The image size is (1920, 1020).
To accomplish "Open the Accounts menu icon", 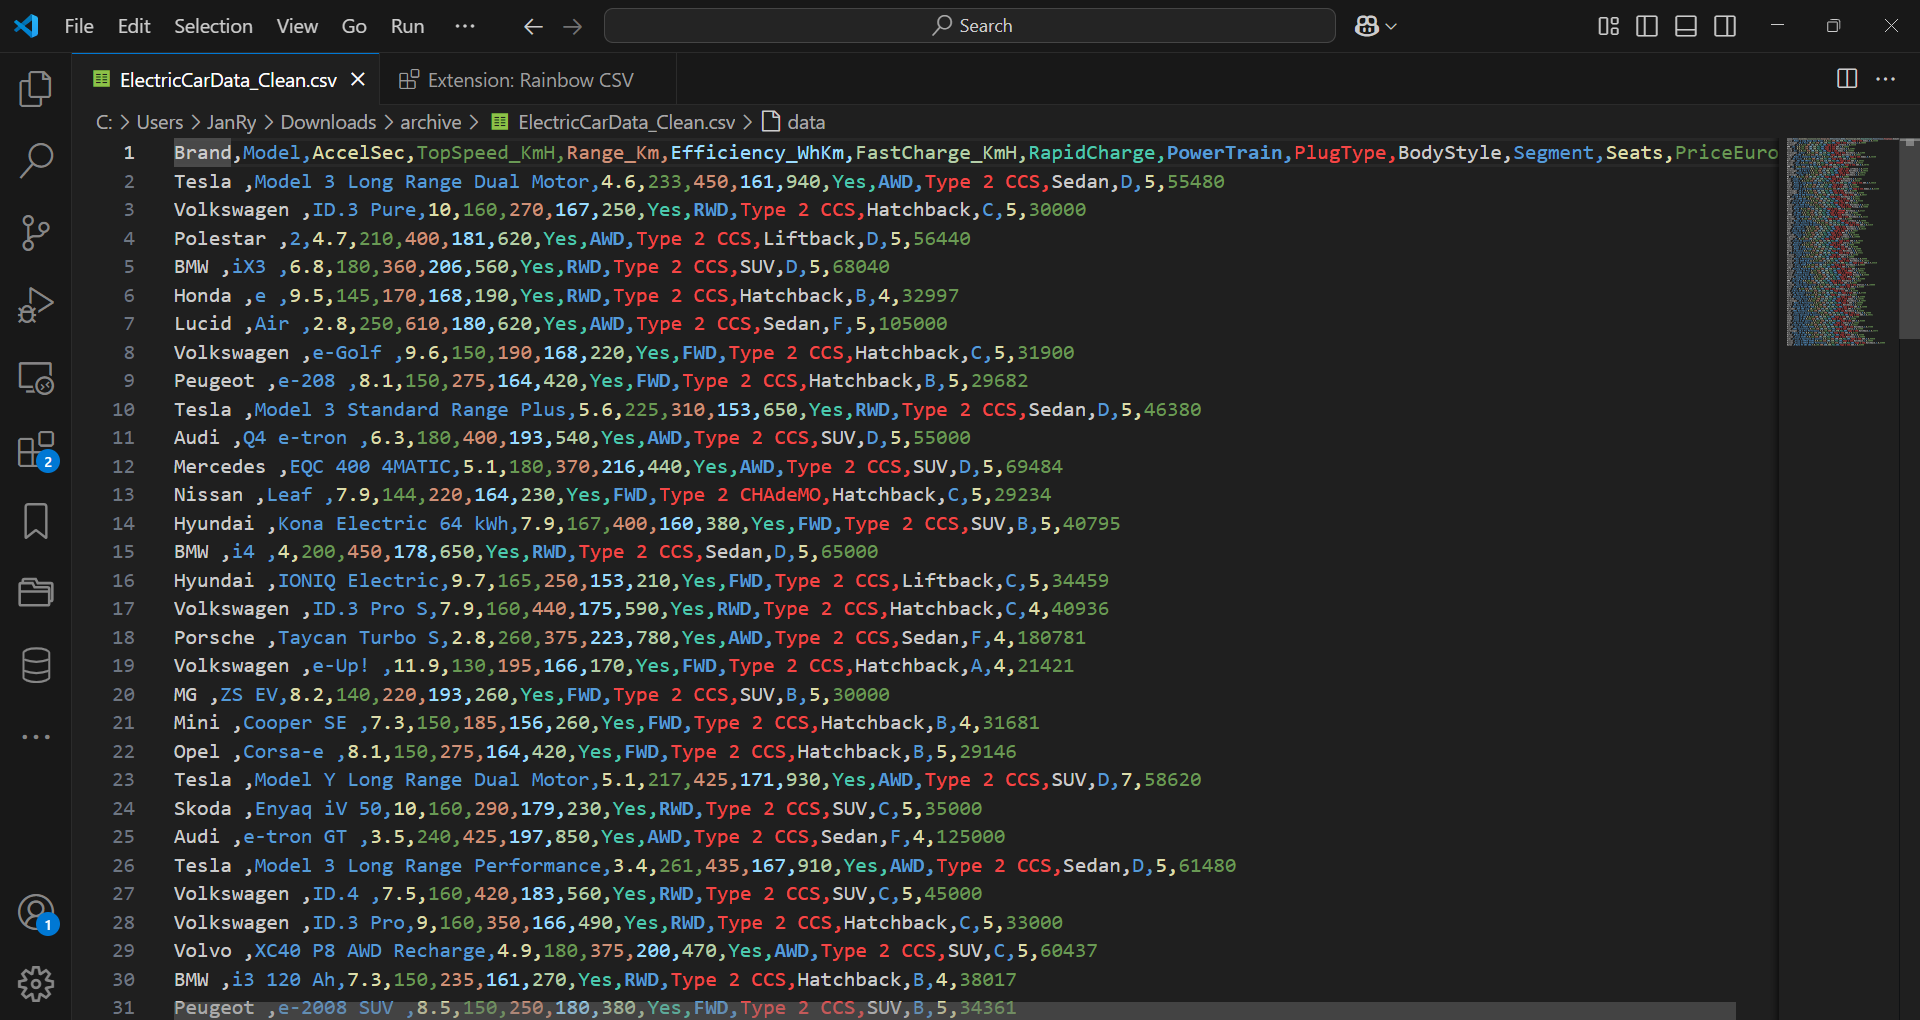I will coord(36,912).
